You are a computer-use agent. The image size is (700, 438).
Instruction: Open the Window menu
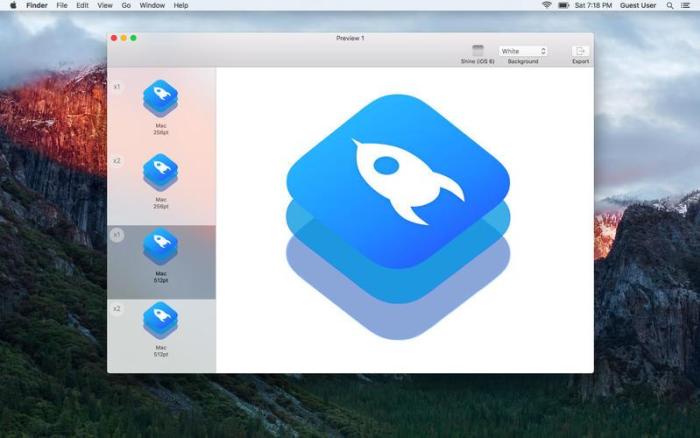(152, 5)
